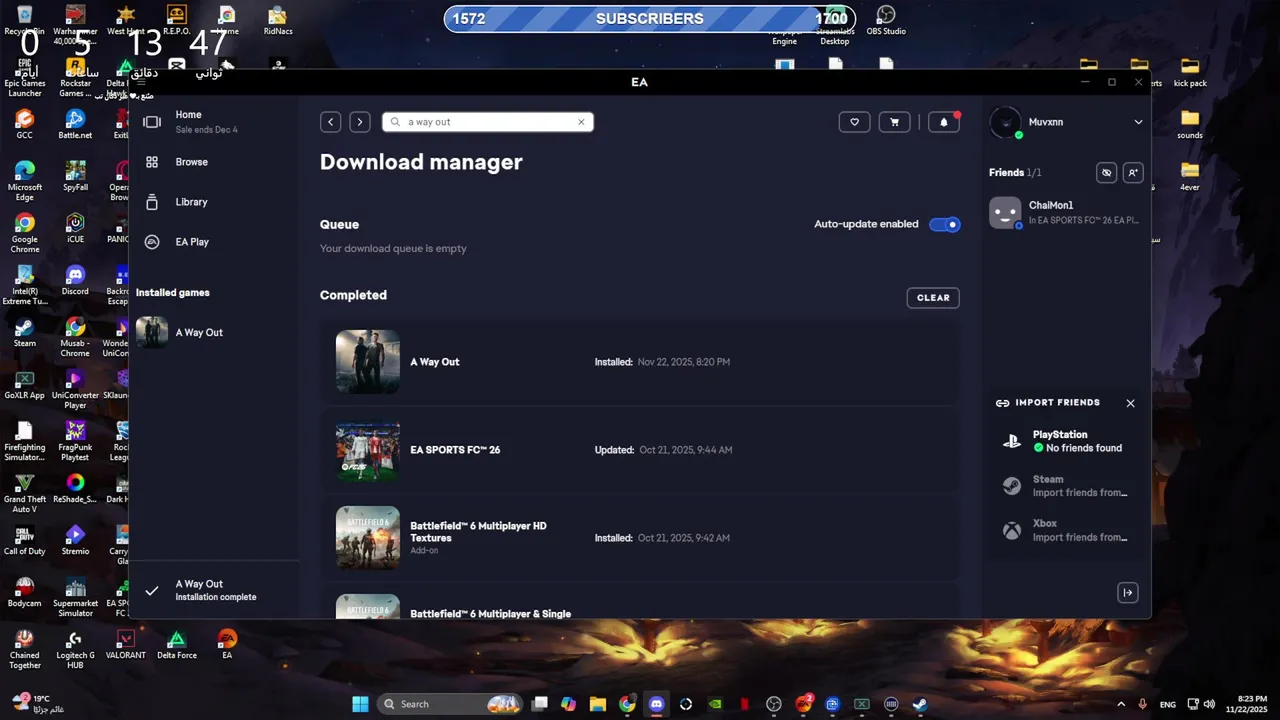The height and width of the screenshot is (720, 1280).
Task: Clear the search field with X icon
Action: tap(581, 122)
